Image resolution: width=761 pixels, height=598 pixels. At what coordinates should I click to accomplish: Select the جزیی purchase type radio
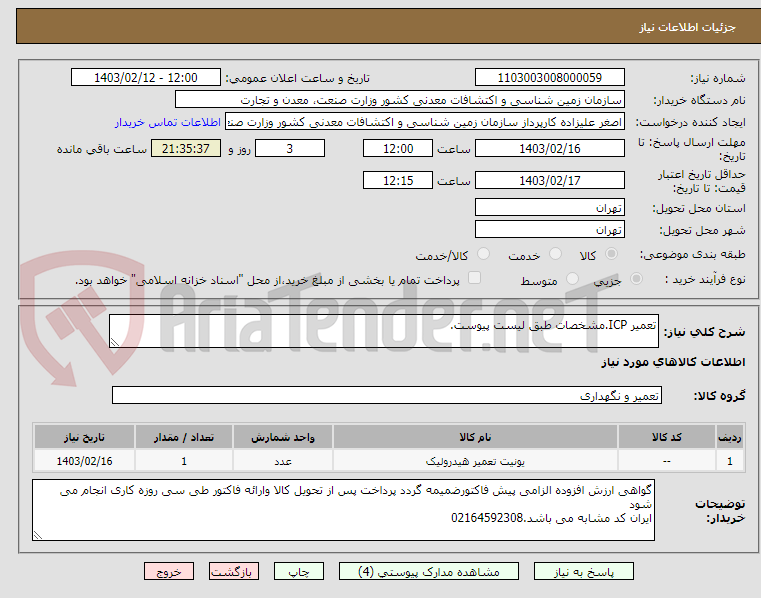pos(636,279)
